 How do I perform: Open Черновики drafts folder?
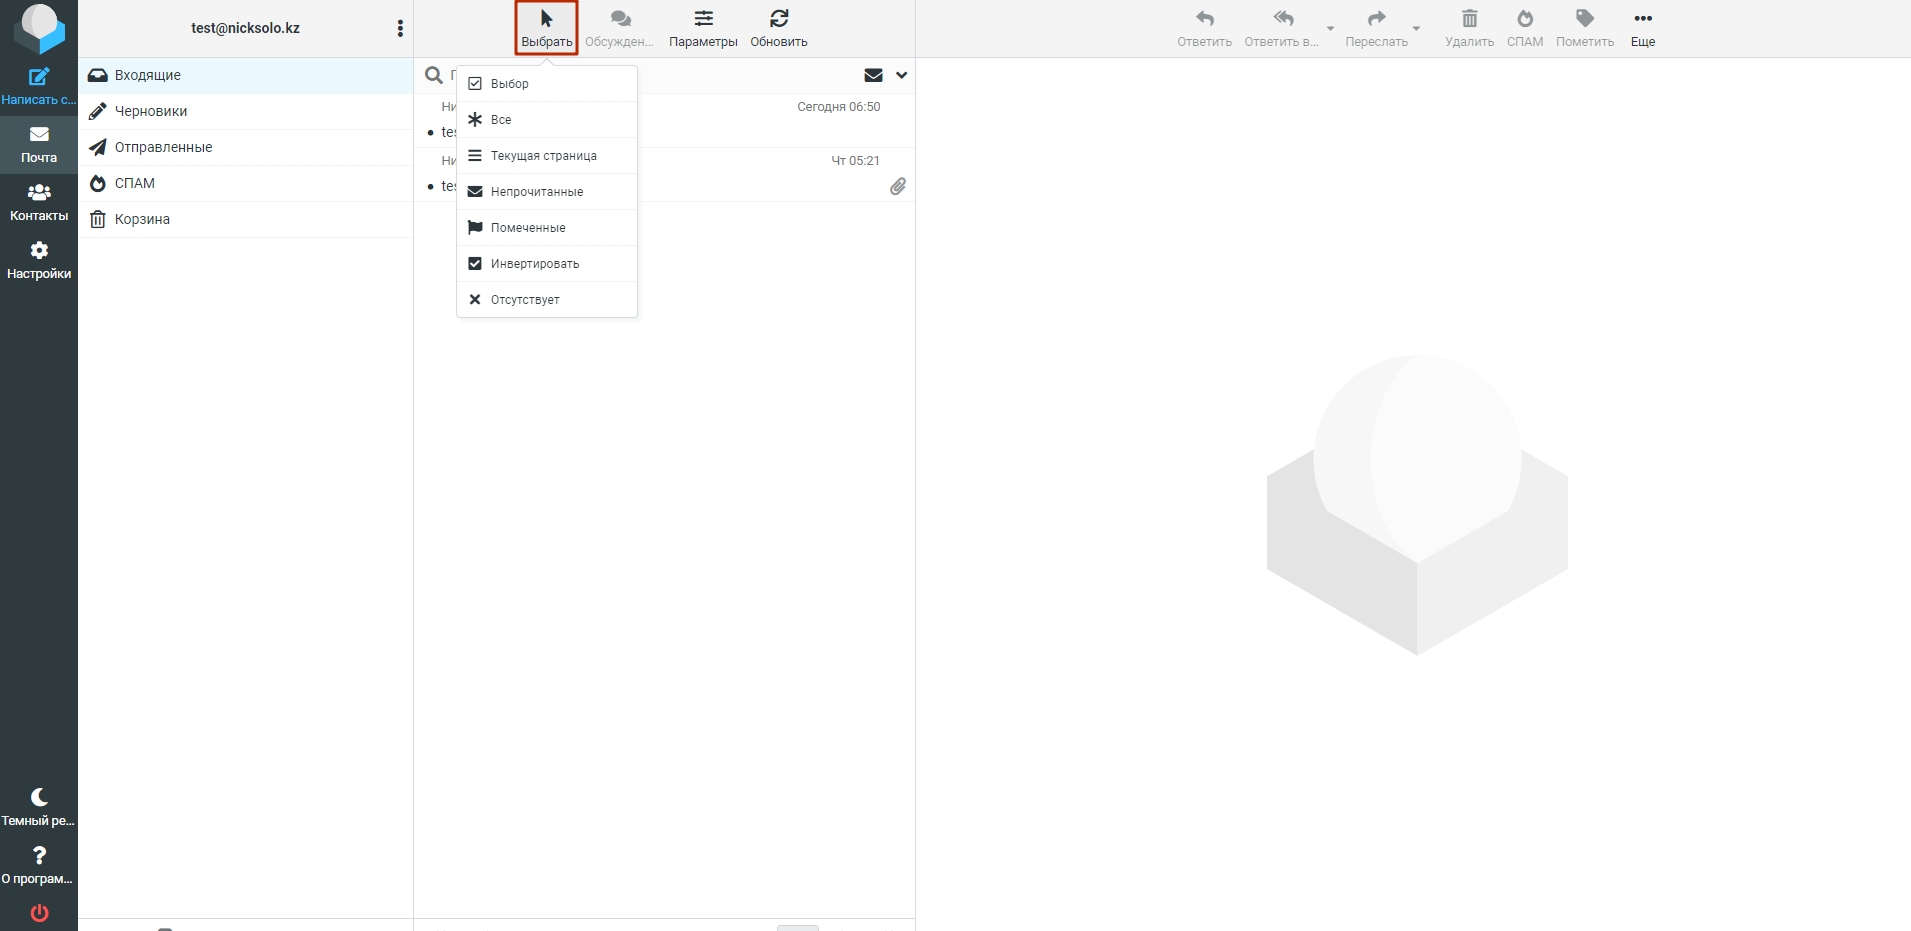tap(246, 111)
